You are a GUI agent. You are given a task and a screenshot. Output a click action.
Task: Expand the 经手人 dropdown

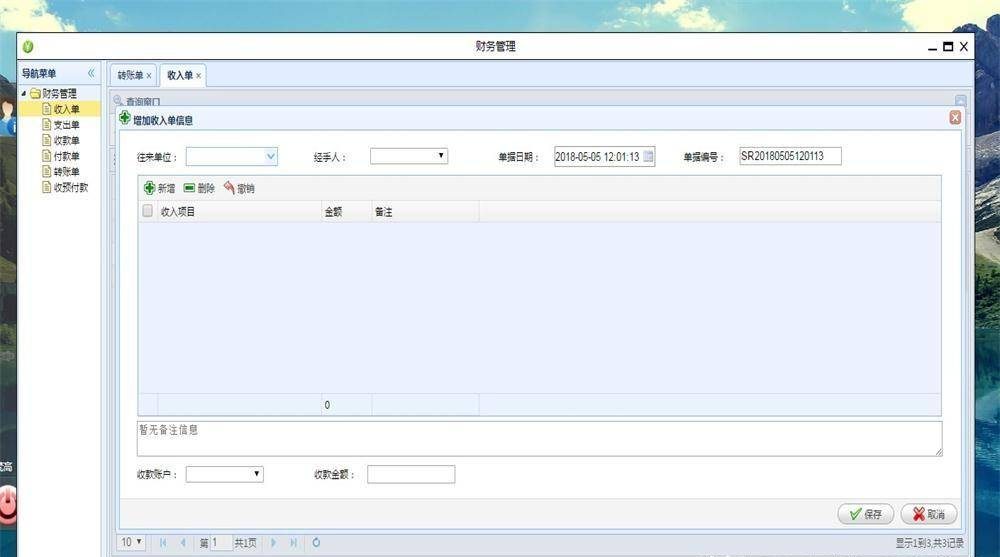(441, 156)
